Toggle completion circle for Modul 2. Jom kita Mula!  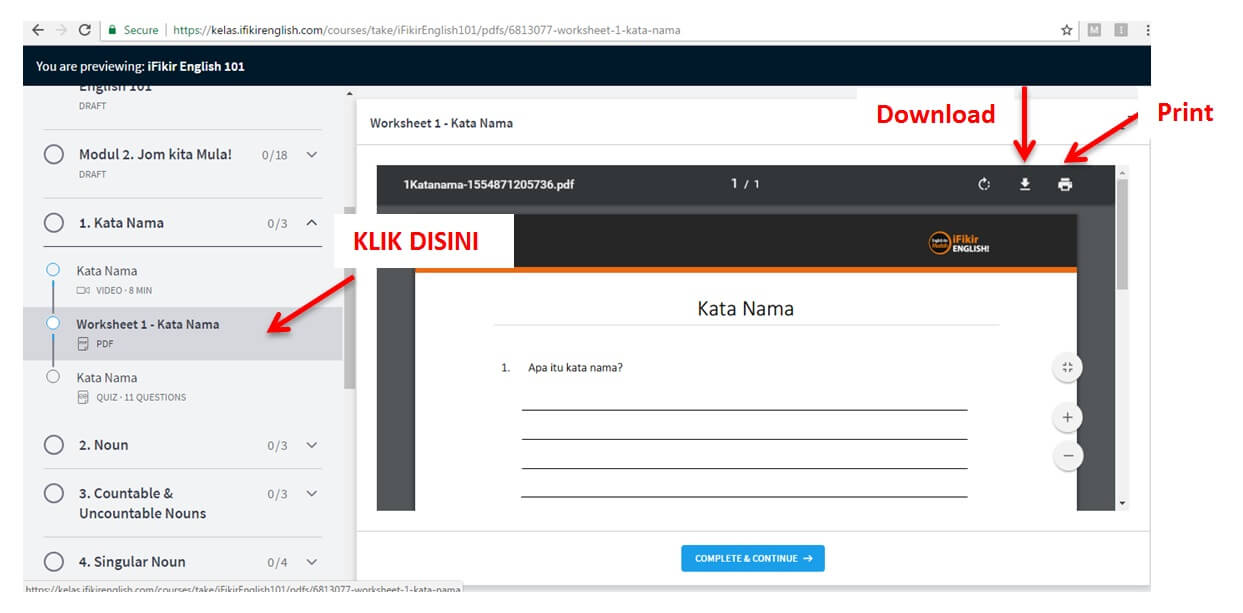pyautogui.click(x=54, y=155)
